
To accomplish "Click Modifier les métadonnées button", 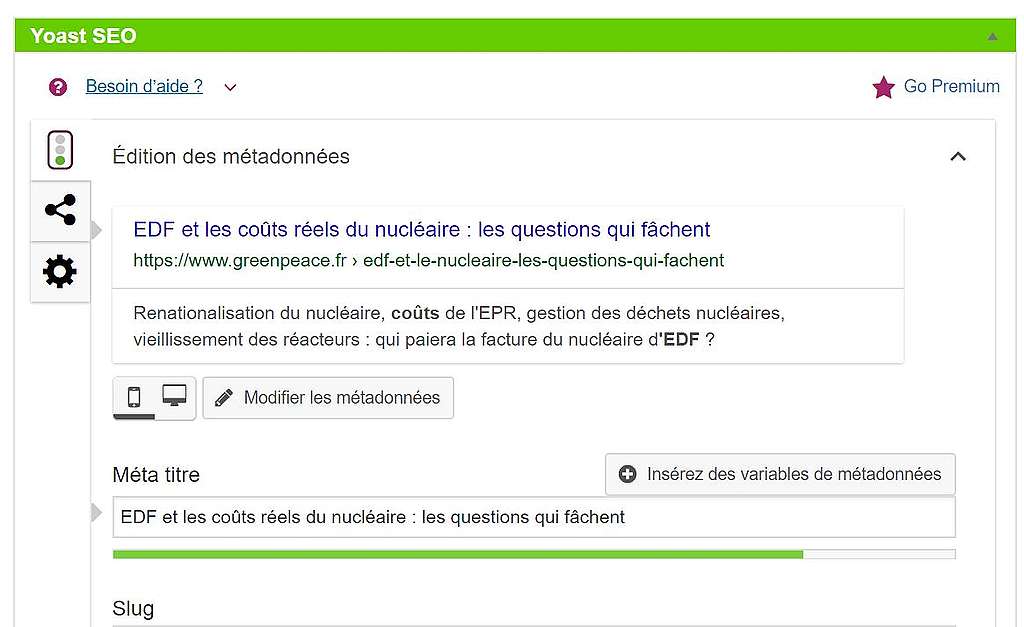I will pos(328,398).
